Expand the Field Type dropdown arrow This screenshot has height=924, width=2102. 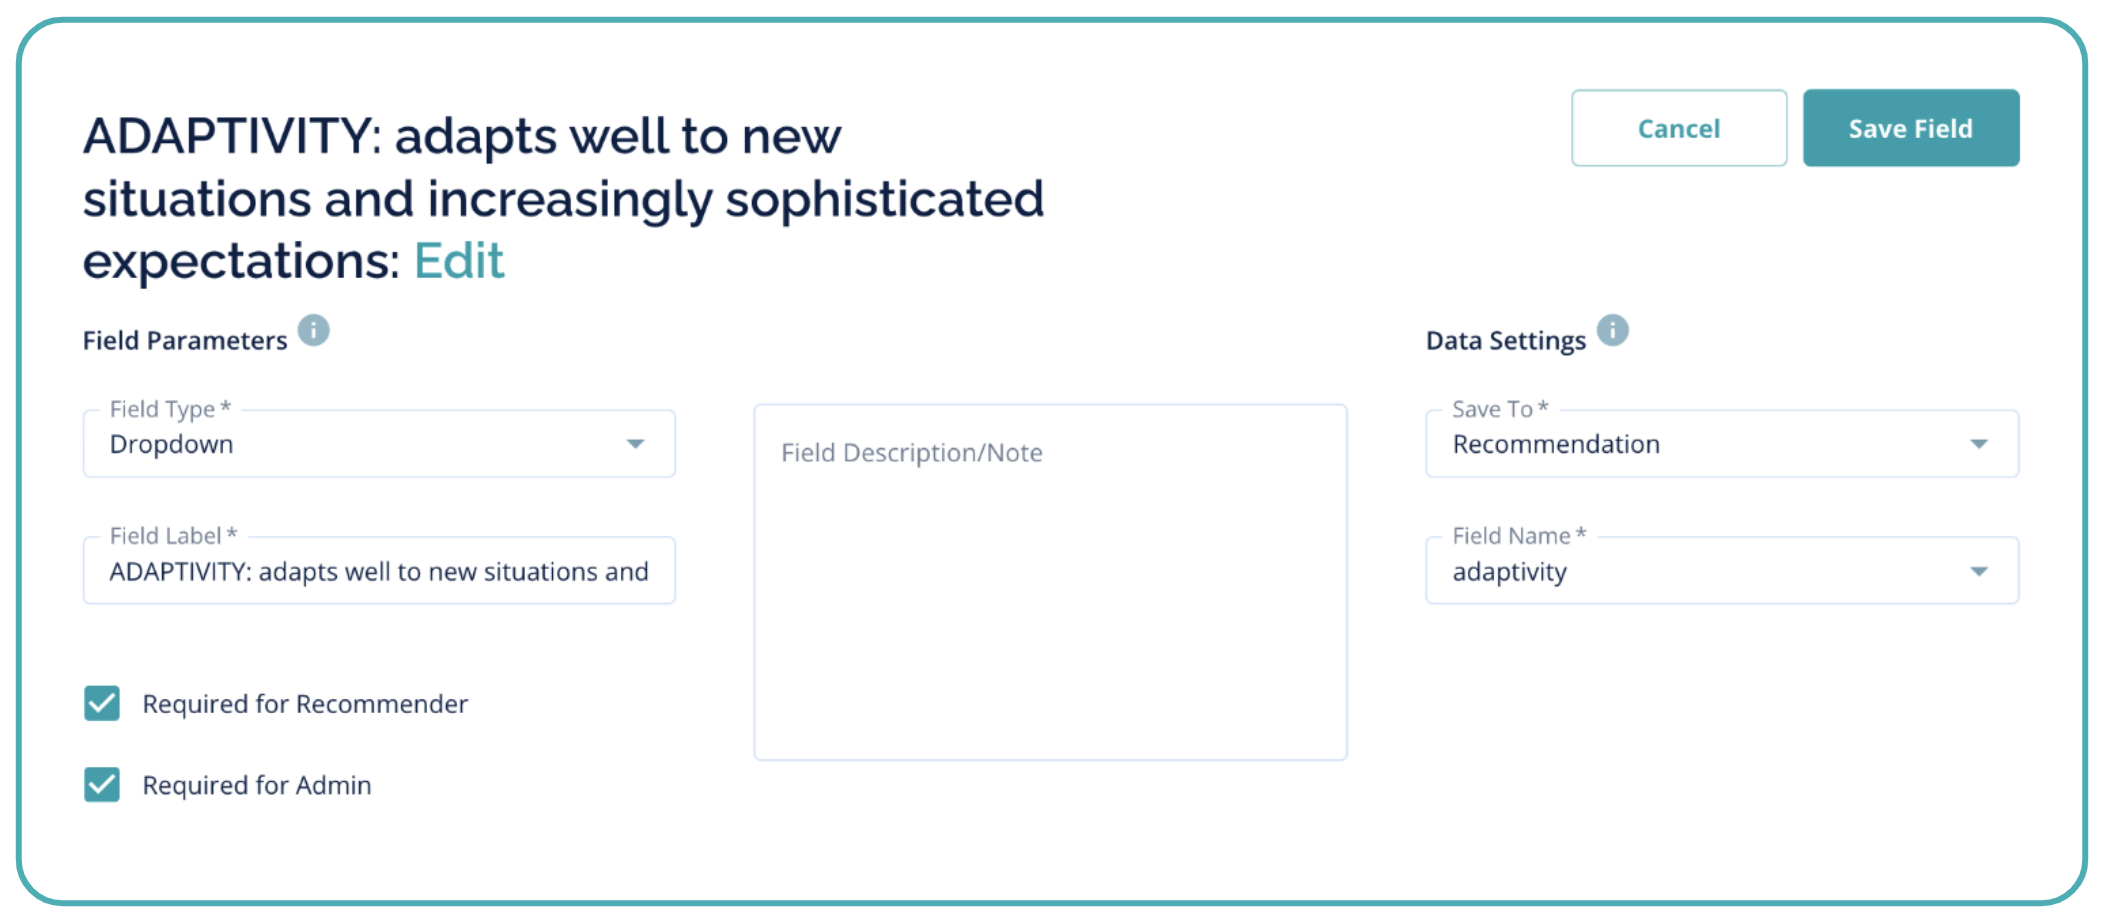tap(635, 444)
